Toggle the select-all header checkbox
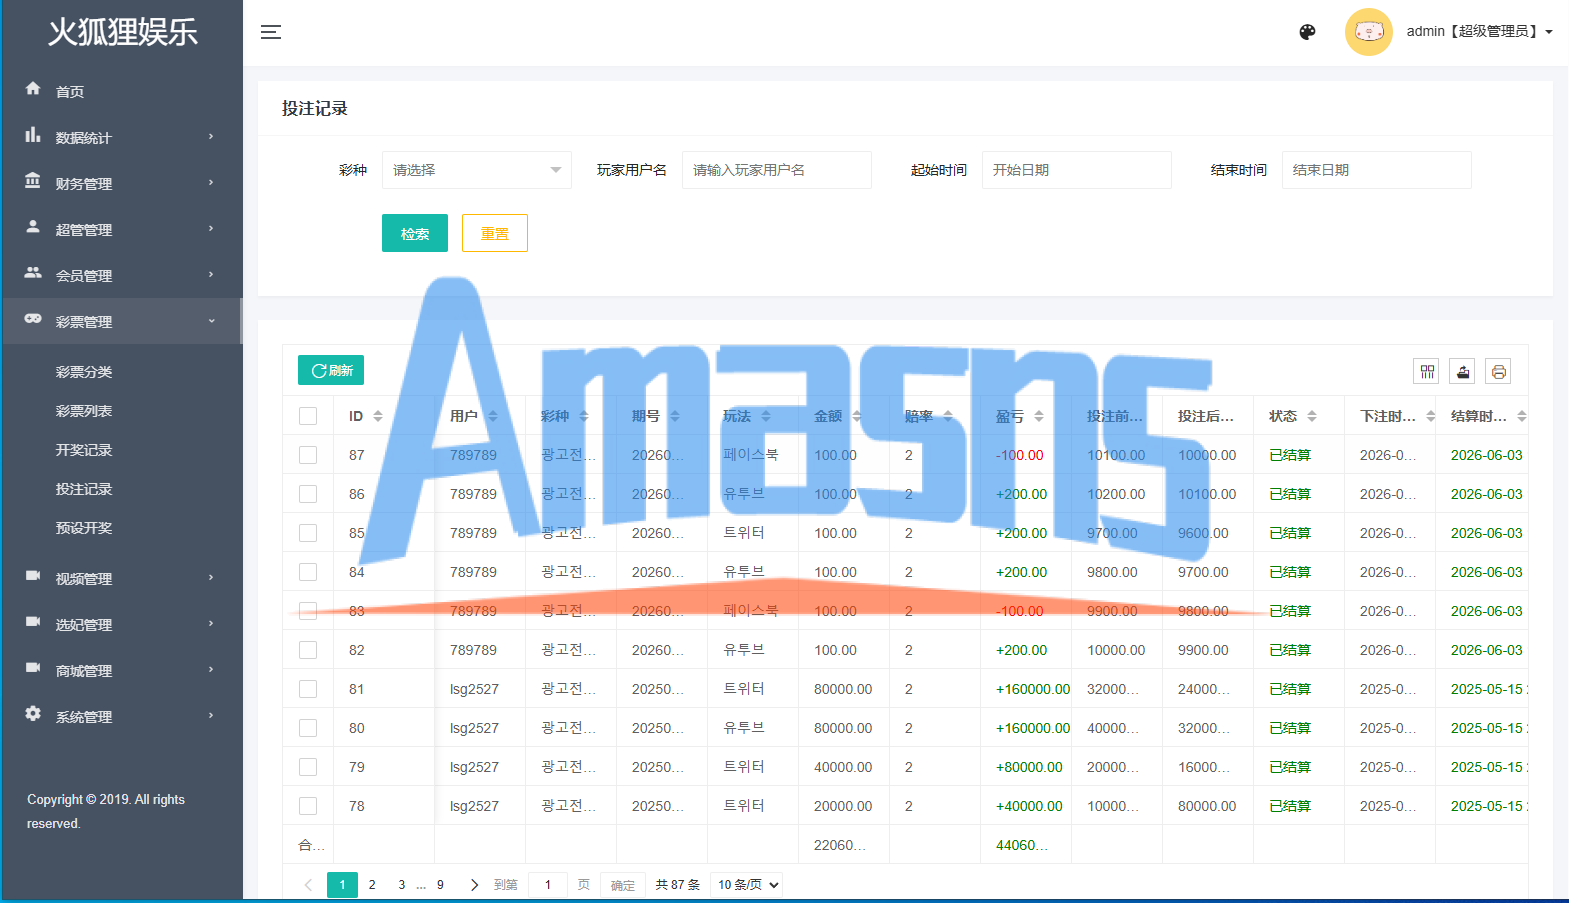The height and width of the screenshot is (903, 1569). coord(308,416)
